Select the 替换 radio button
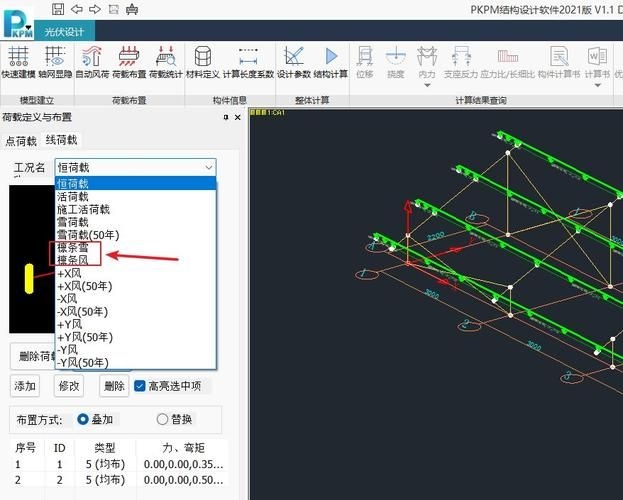Screen dimensions: 623x500 click(162, 419)
